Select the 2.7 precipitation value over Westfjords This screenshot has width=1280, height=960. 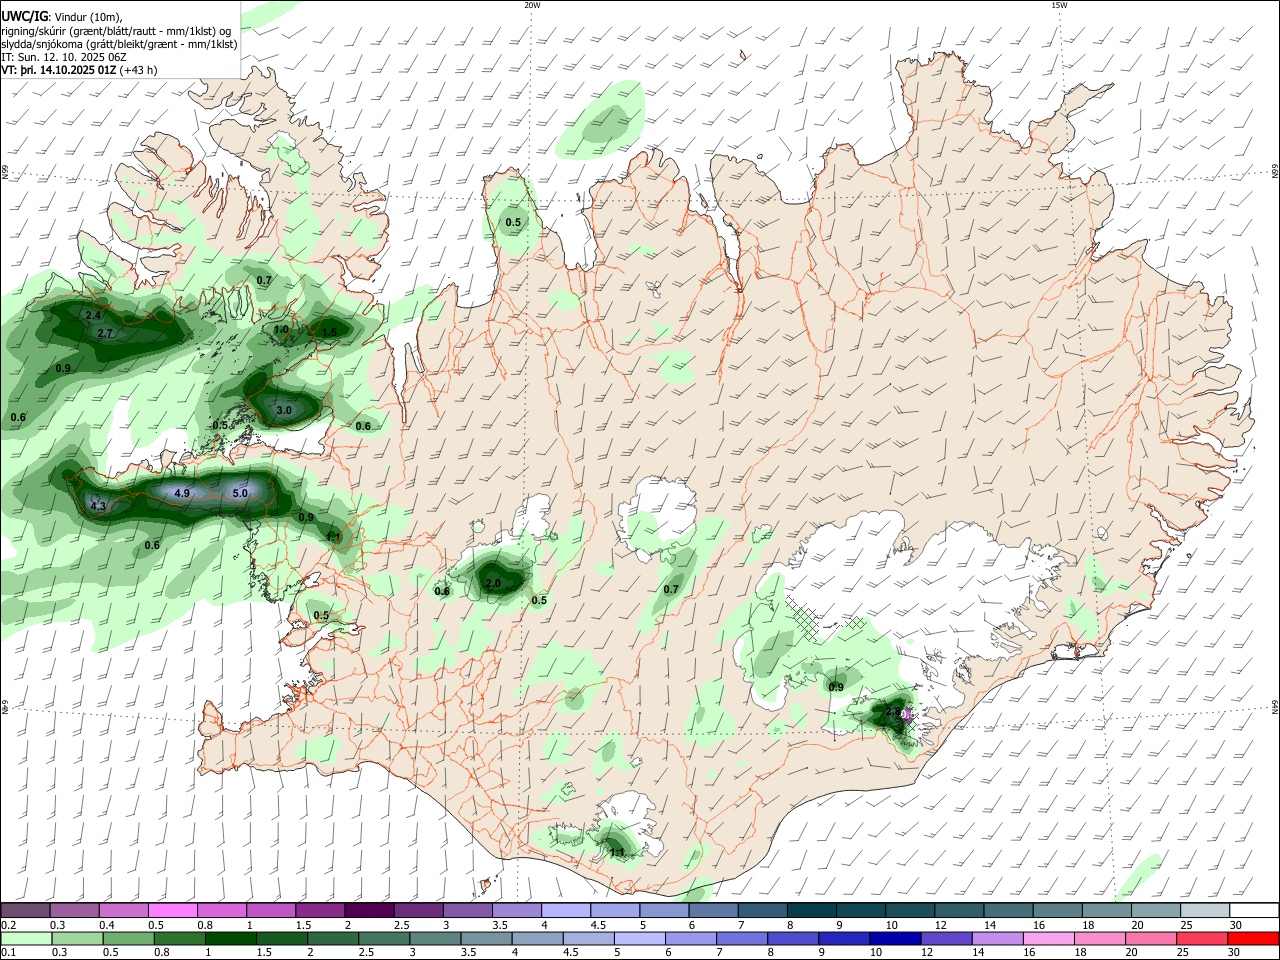tap(105, 333)
